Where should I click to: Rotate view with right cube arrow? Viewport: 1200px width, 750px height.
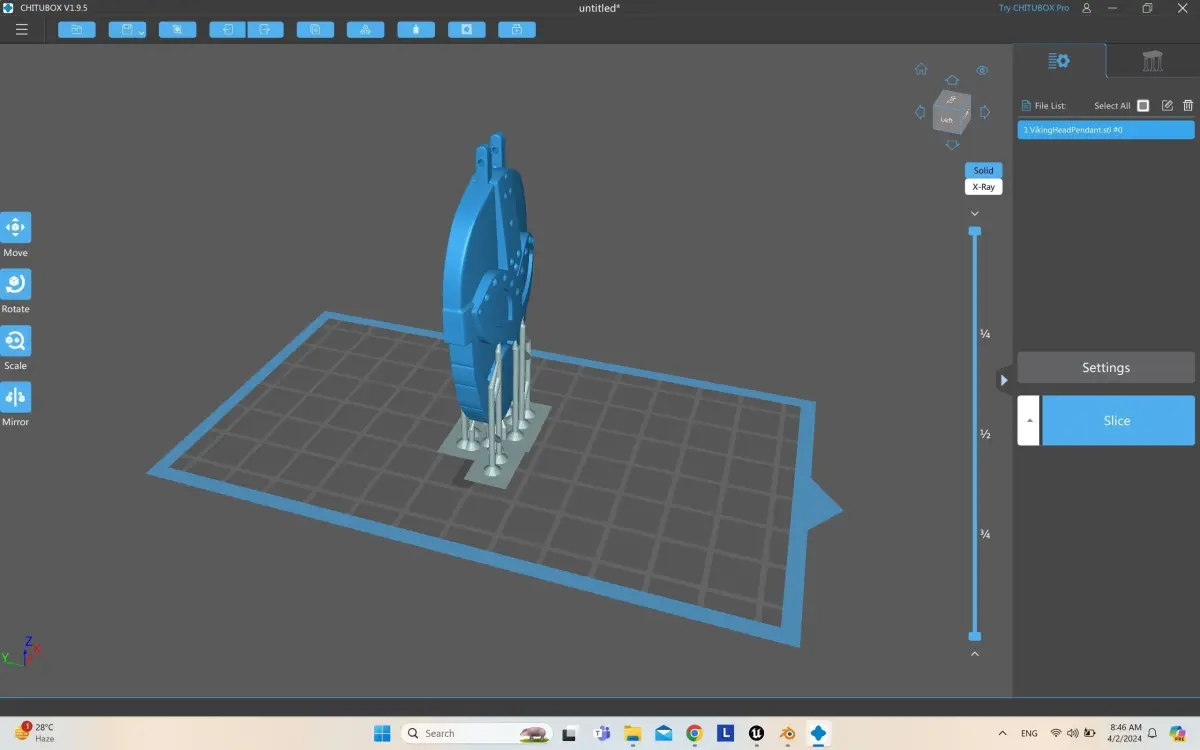[x=984, y=112]
